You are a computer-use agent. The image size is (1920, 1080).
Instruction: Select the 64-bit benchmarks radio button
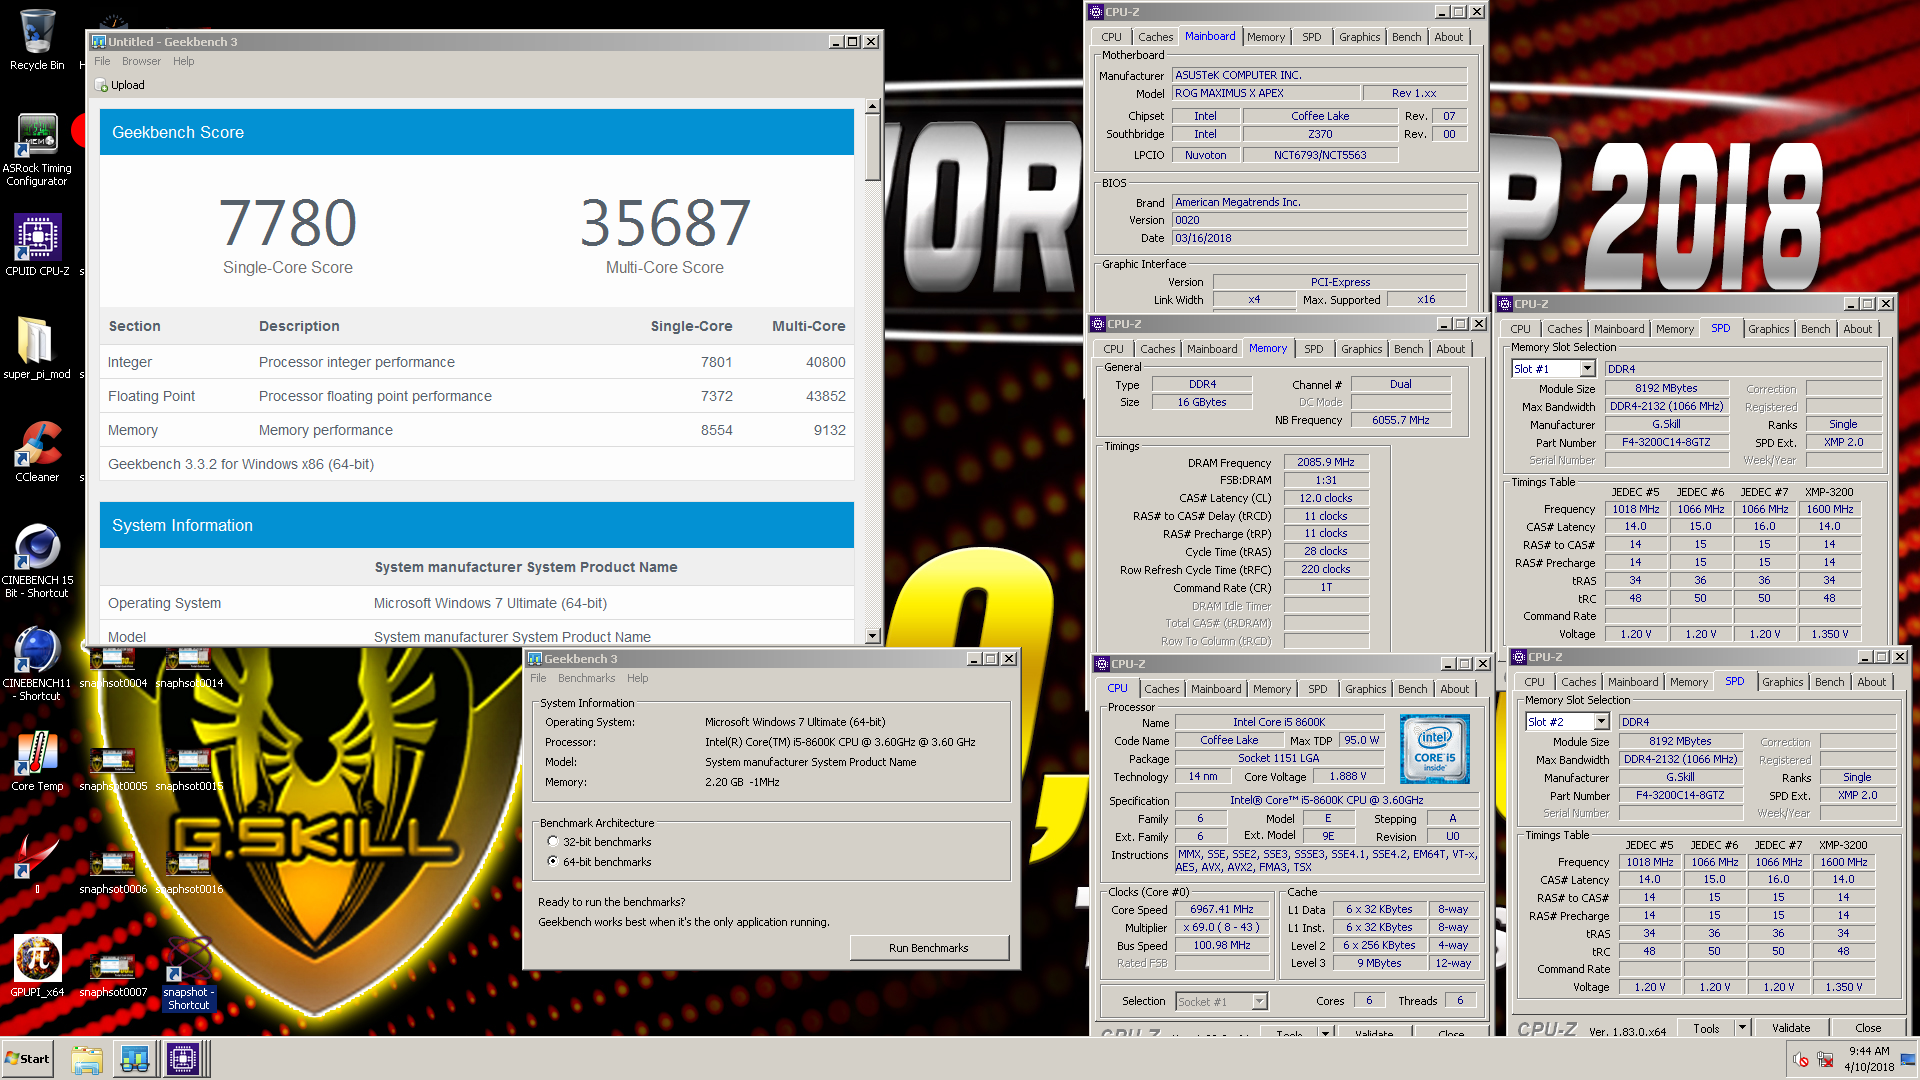pyautogui.click(x=552, y=861)
